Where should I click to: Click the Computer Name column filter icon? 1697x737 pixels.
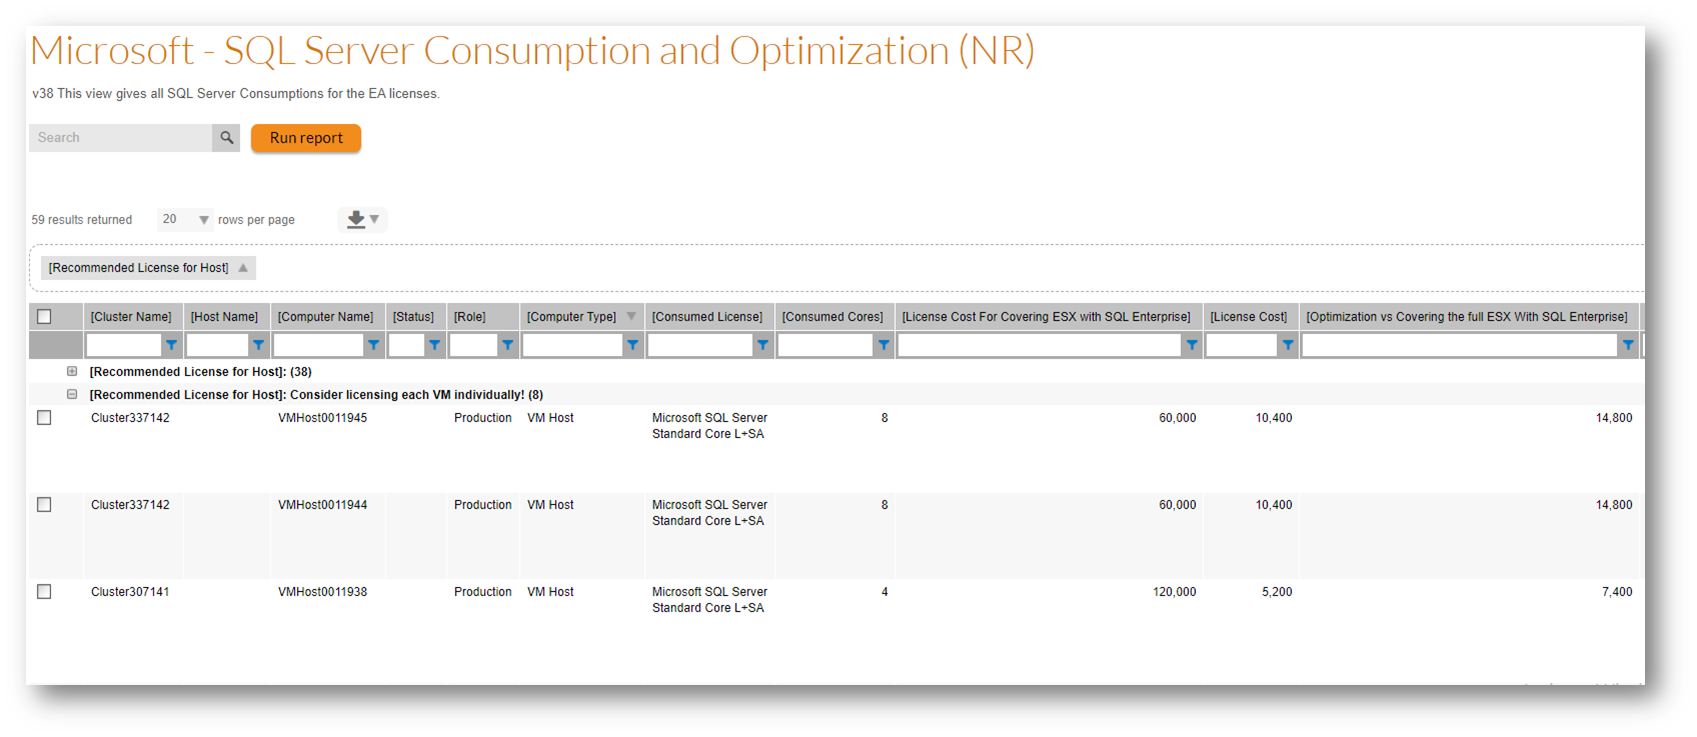pos(373,345)
